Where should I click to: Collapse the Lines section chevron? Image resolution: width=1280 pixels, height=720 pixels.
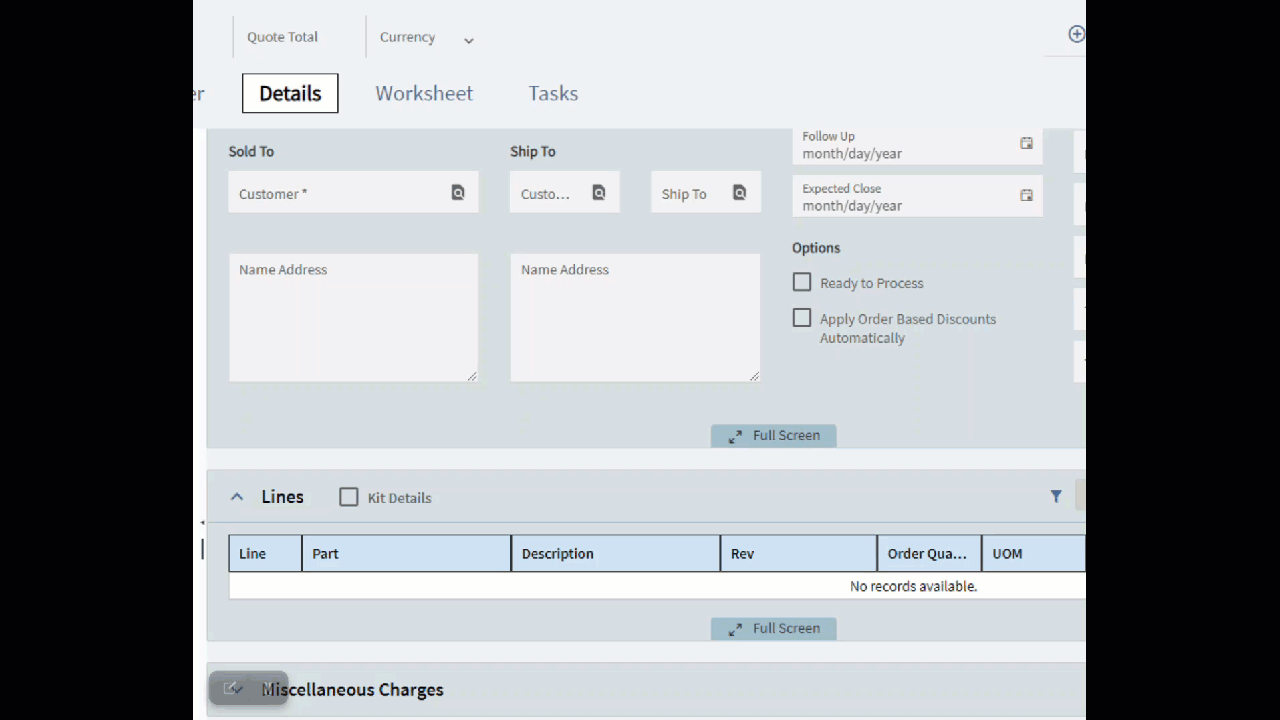click(x=237, y=496)
